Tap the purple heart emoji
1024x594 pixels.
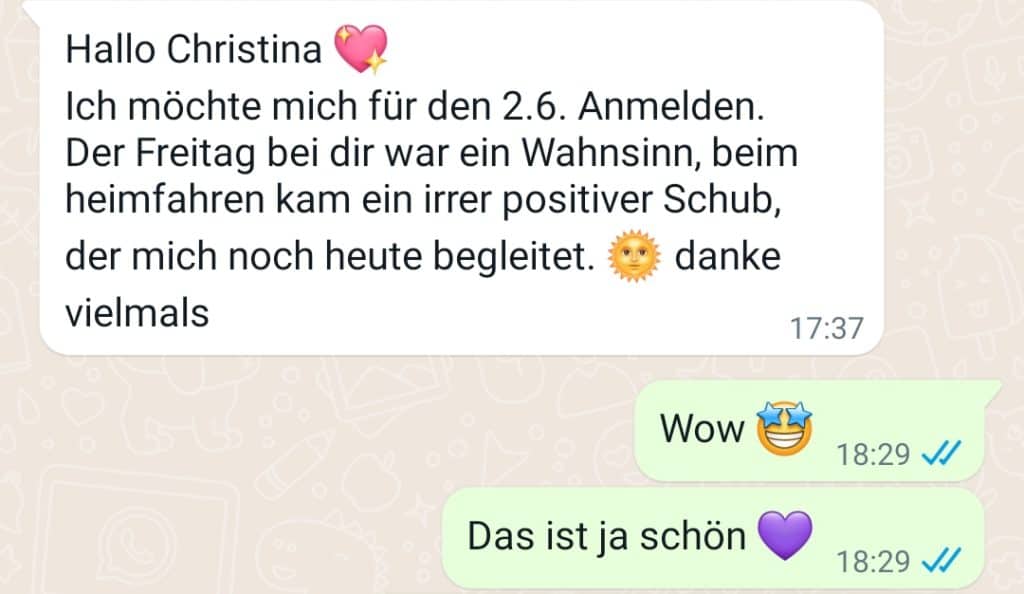click(x=785, y=535)
